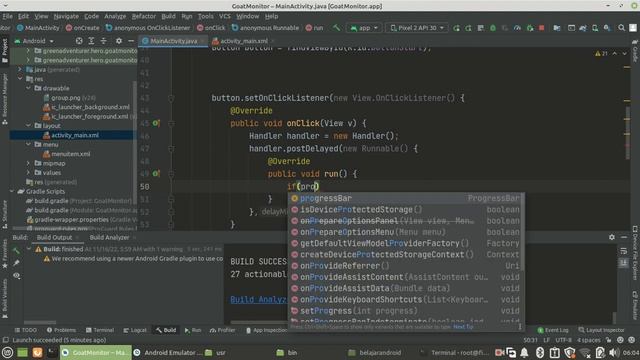Click Select Opened File target icon
The image size is (640, 360).
79,41
